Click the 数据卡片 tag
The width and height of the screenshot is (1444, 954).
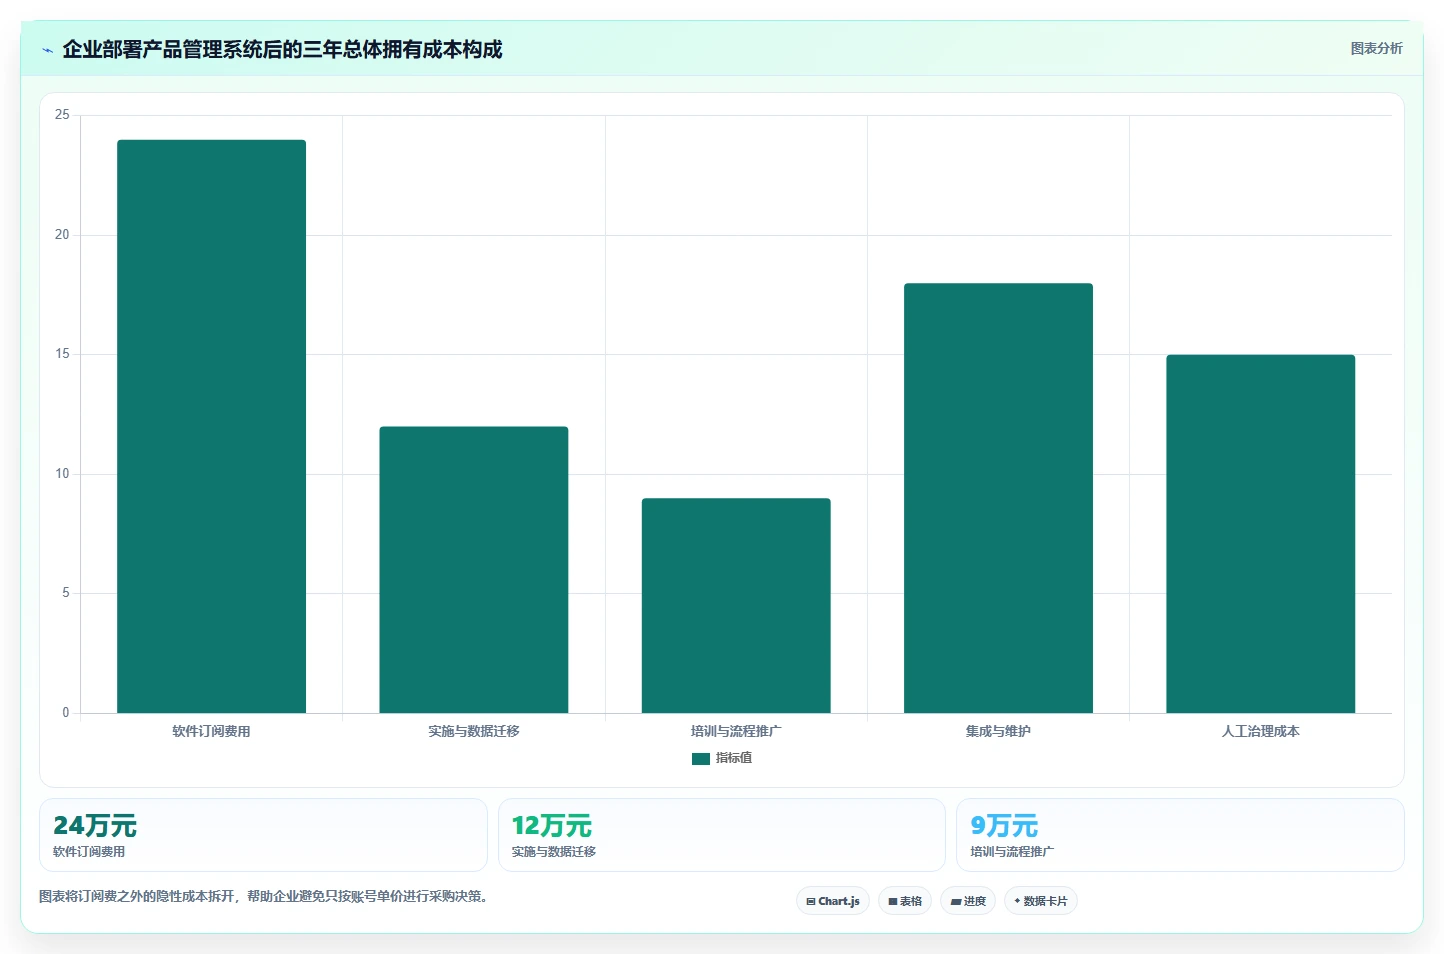(x=1041, y=901)
